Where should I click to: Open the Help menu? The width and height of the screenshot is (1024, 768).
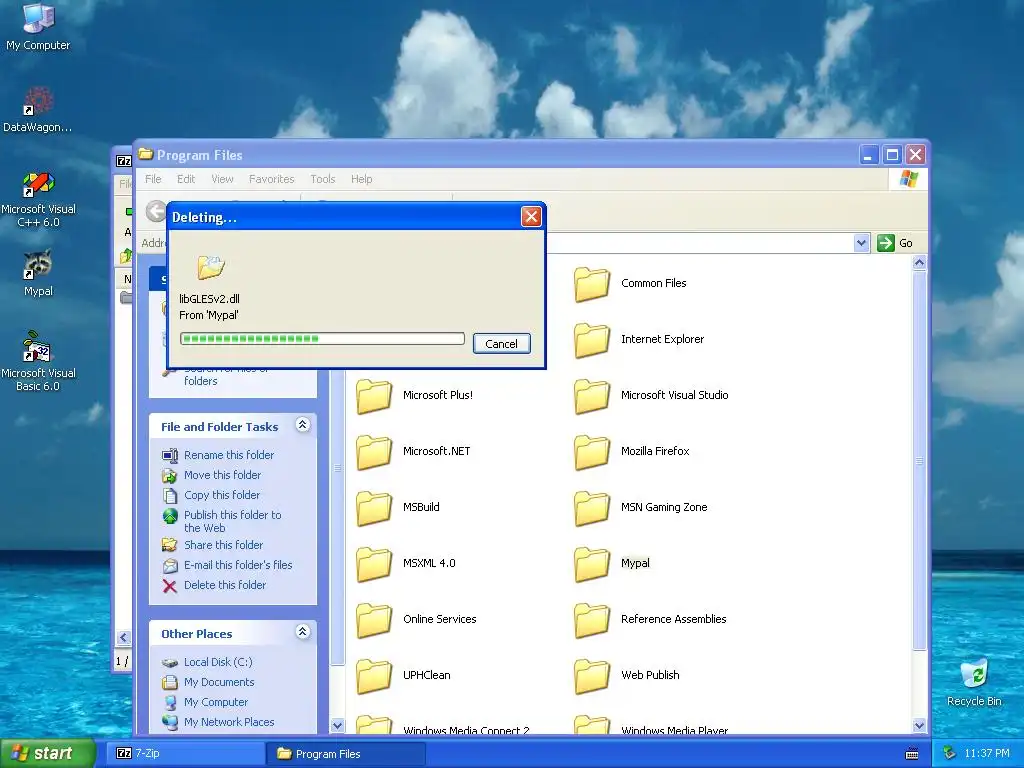361,179
